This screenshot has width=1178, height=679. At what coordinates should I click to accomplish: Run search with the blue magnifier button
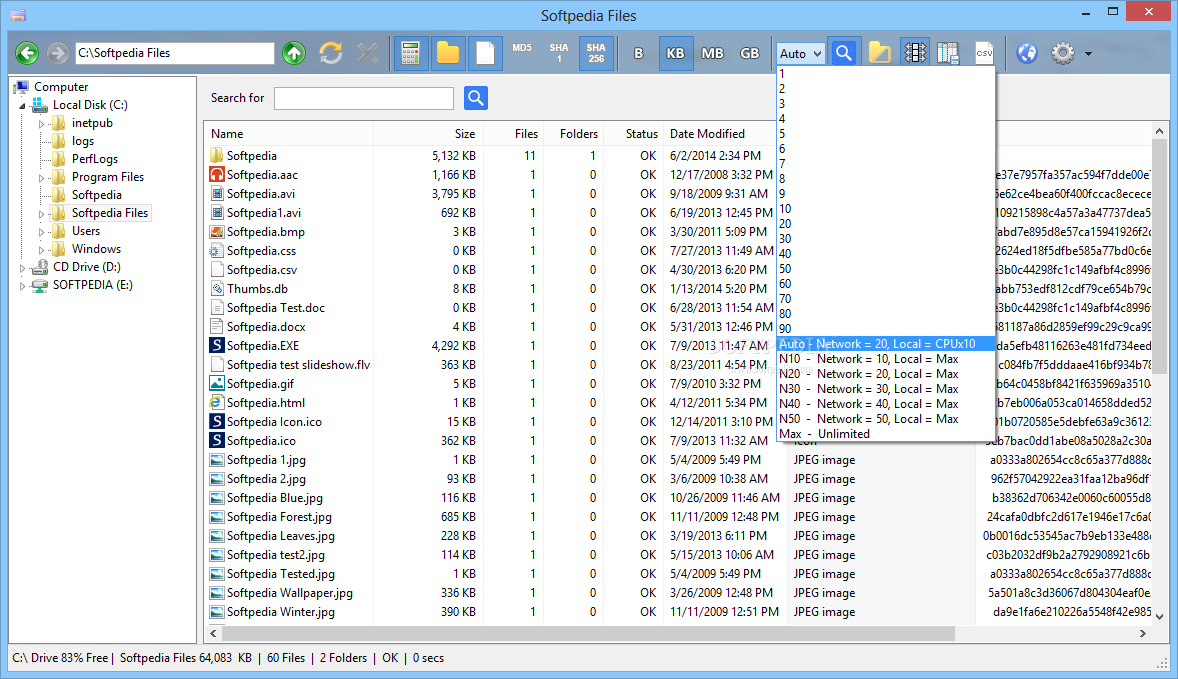click(476, 98)
